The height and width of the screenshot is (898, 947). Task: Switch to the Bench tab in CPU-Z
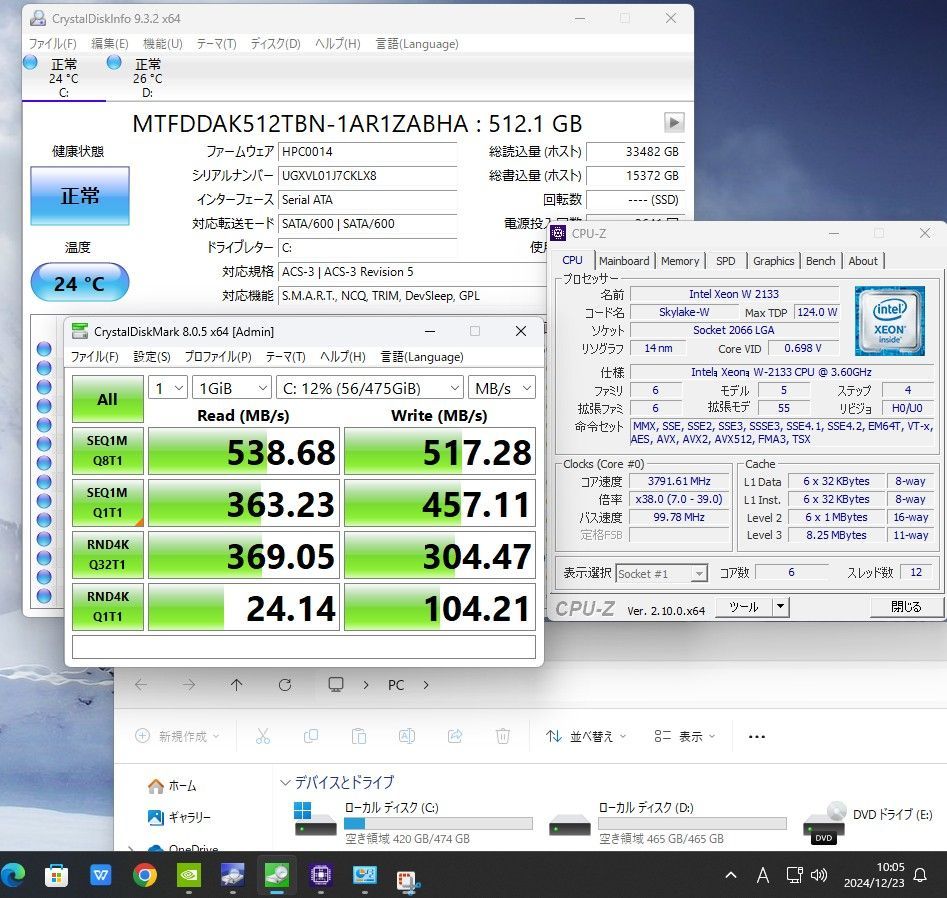820,261
